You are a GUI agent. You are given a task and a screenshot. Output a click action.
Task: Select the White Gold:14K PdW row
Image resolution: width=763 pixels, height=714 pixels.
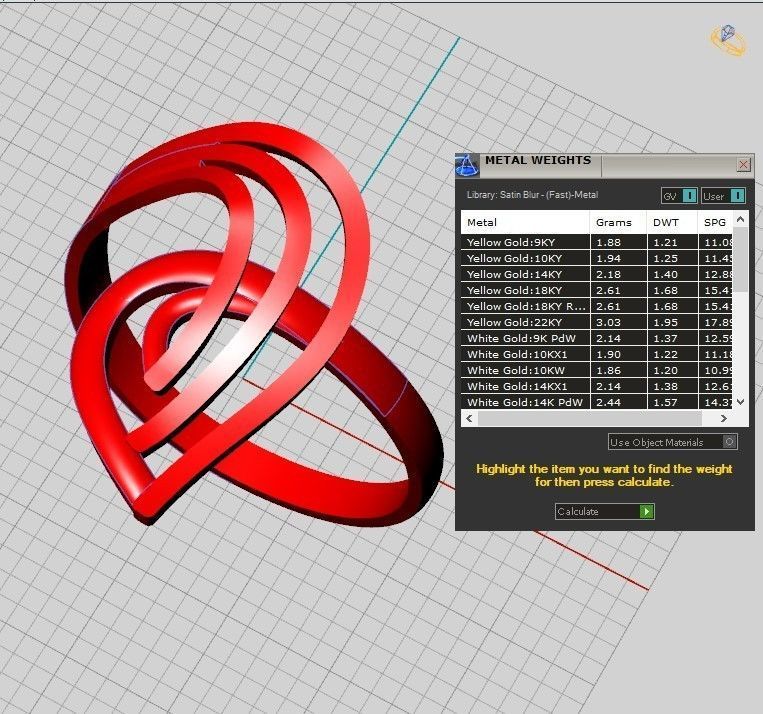pos(597,402)
